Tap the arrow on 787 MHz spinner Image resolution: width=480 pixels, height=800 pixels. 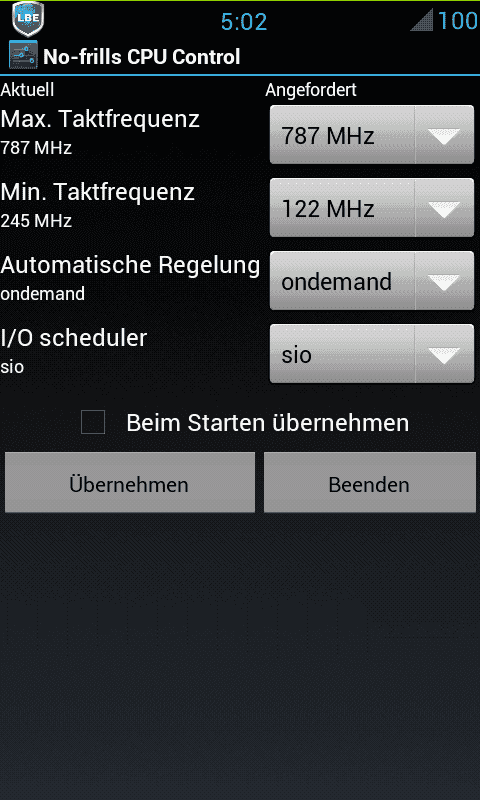click(x=444, y=135)
